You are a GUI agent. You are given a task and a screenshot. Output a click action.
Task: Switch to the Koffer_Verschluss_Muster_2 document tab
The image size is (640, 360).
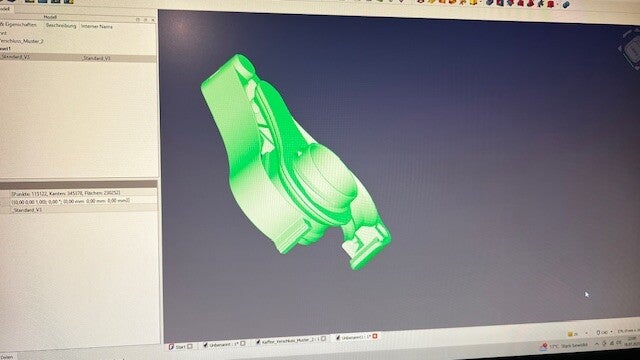click(x=289, y=340)
